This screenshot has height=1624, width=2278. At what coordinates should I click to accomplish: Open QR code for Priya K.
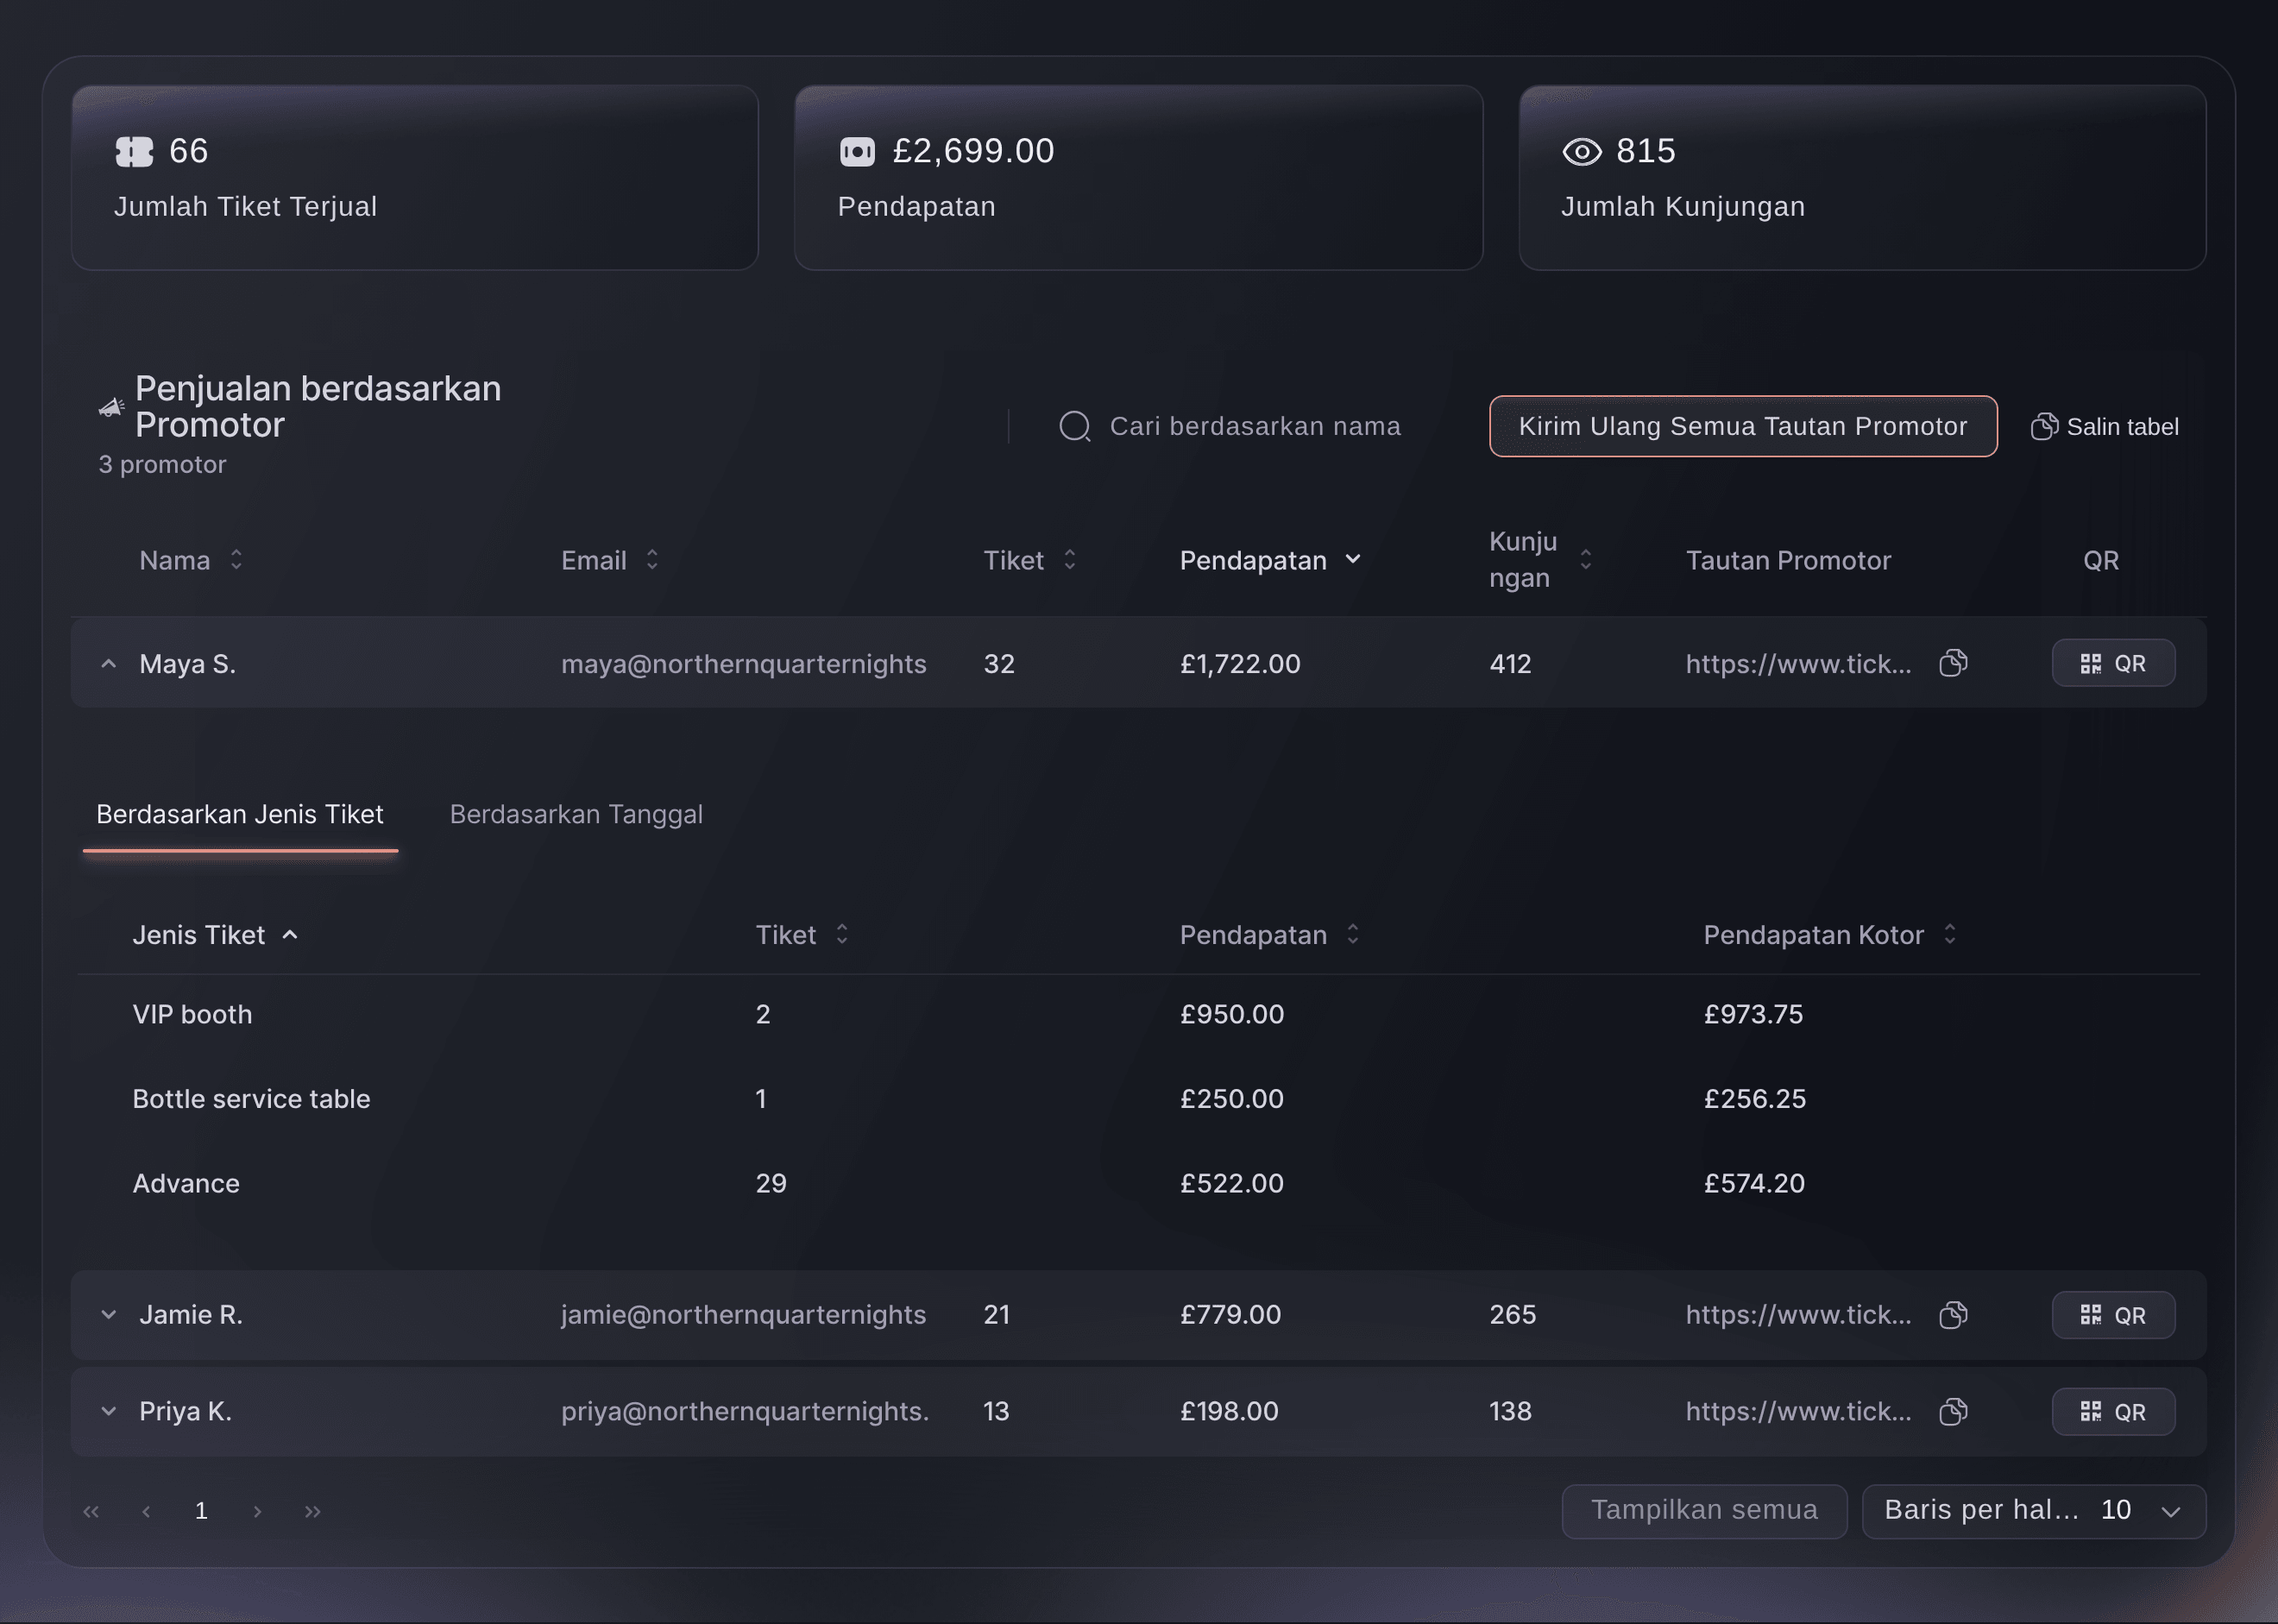point(2113,1412)
